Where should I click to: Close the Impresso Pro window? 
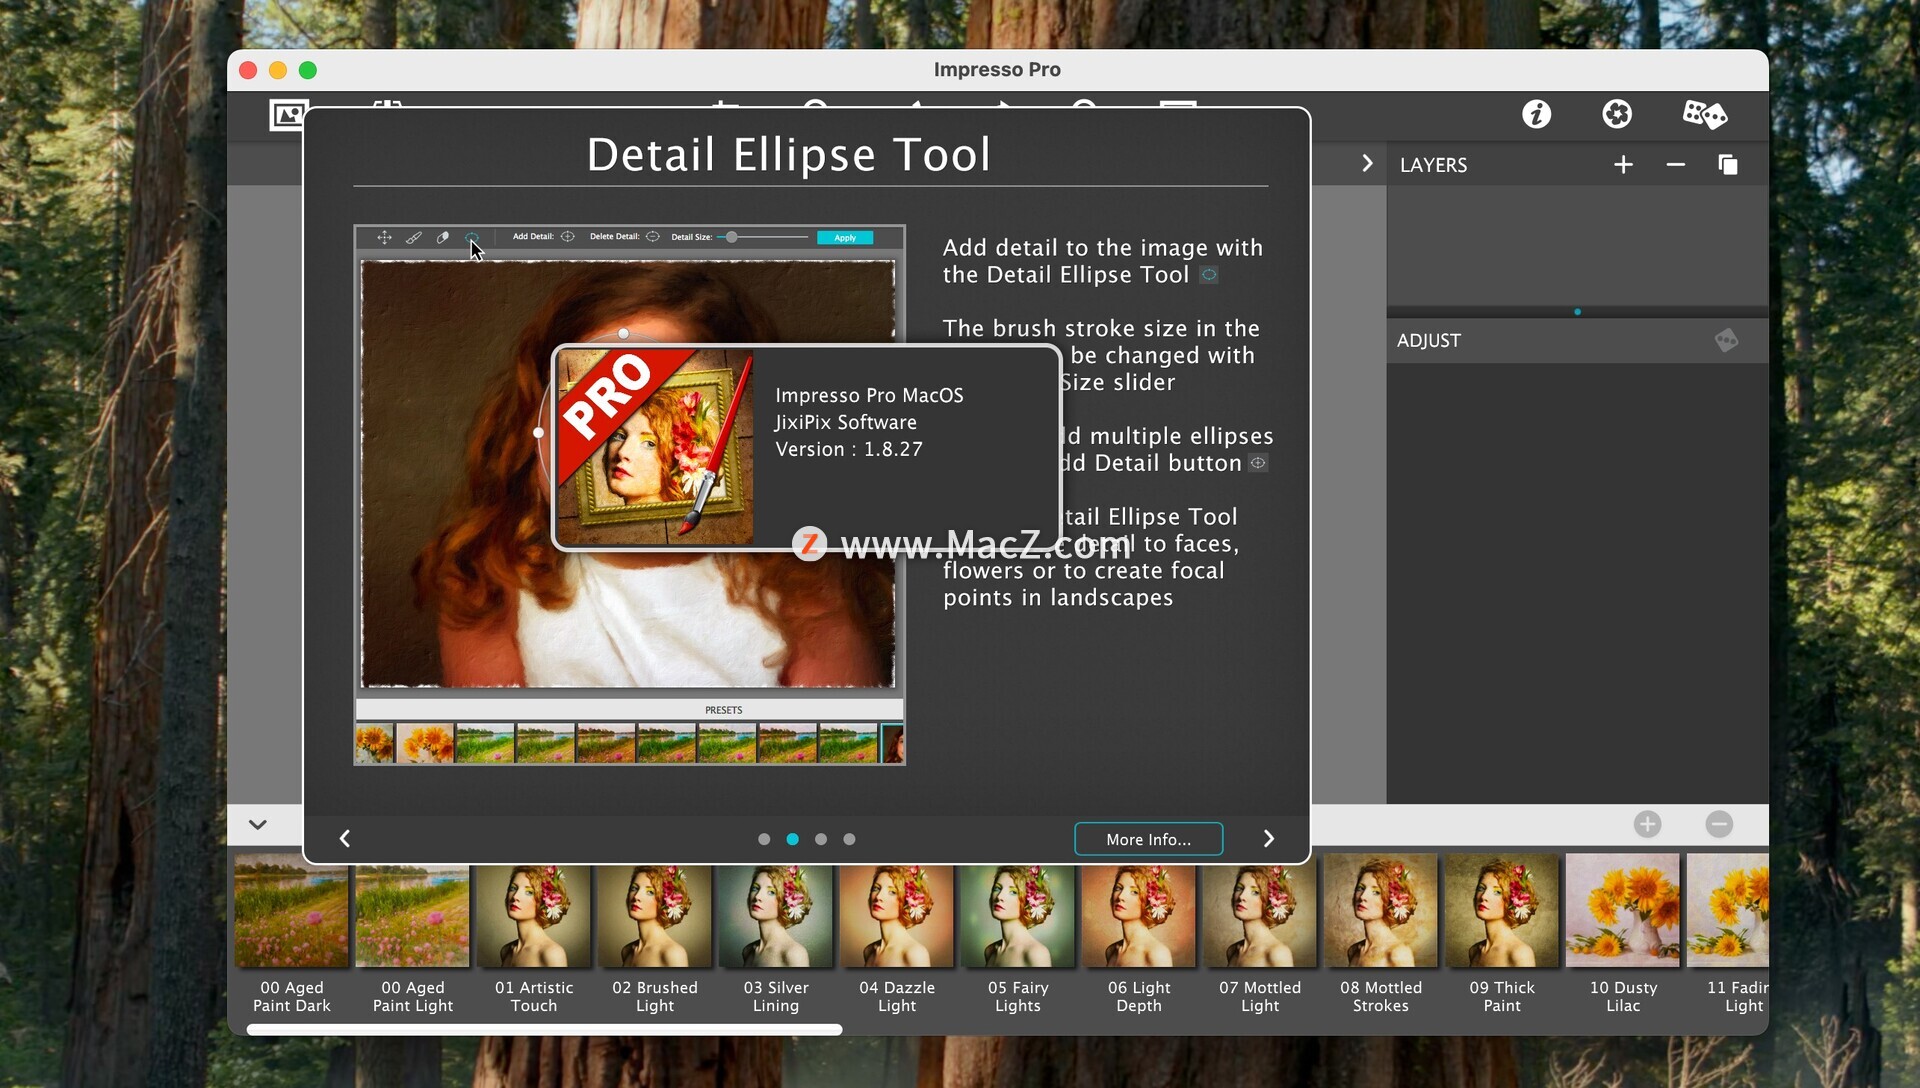pyautogui.click(x=248, y=70)
